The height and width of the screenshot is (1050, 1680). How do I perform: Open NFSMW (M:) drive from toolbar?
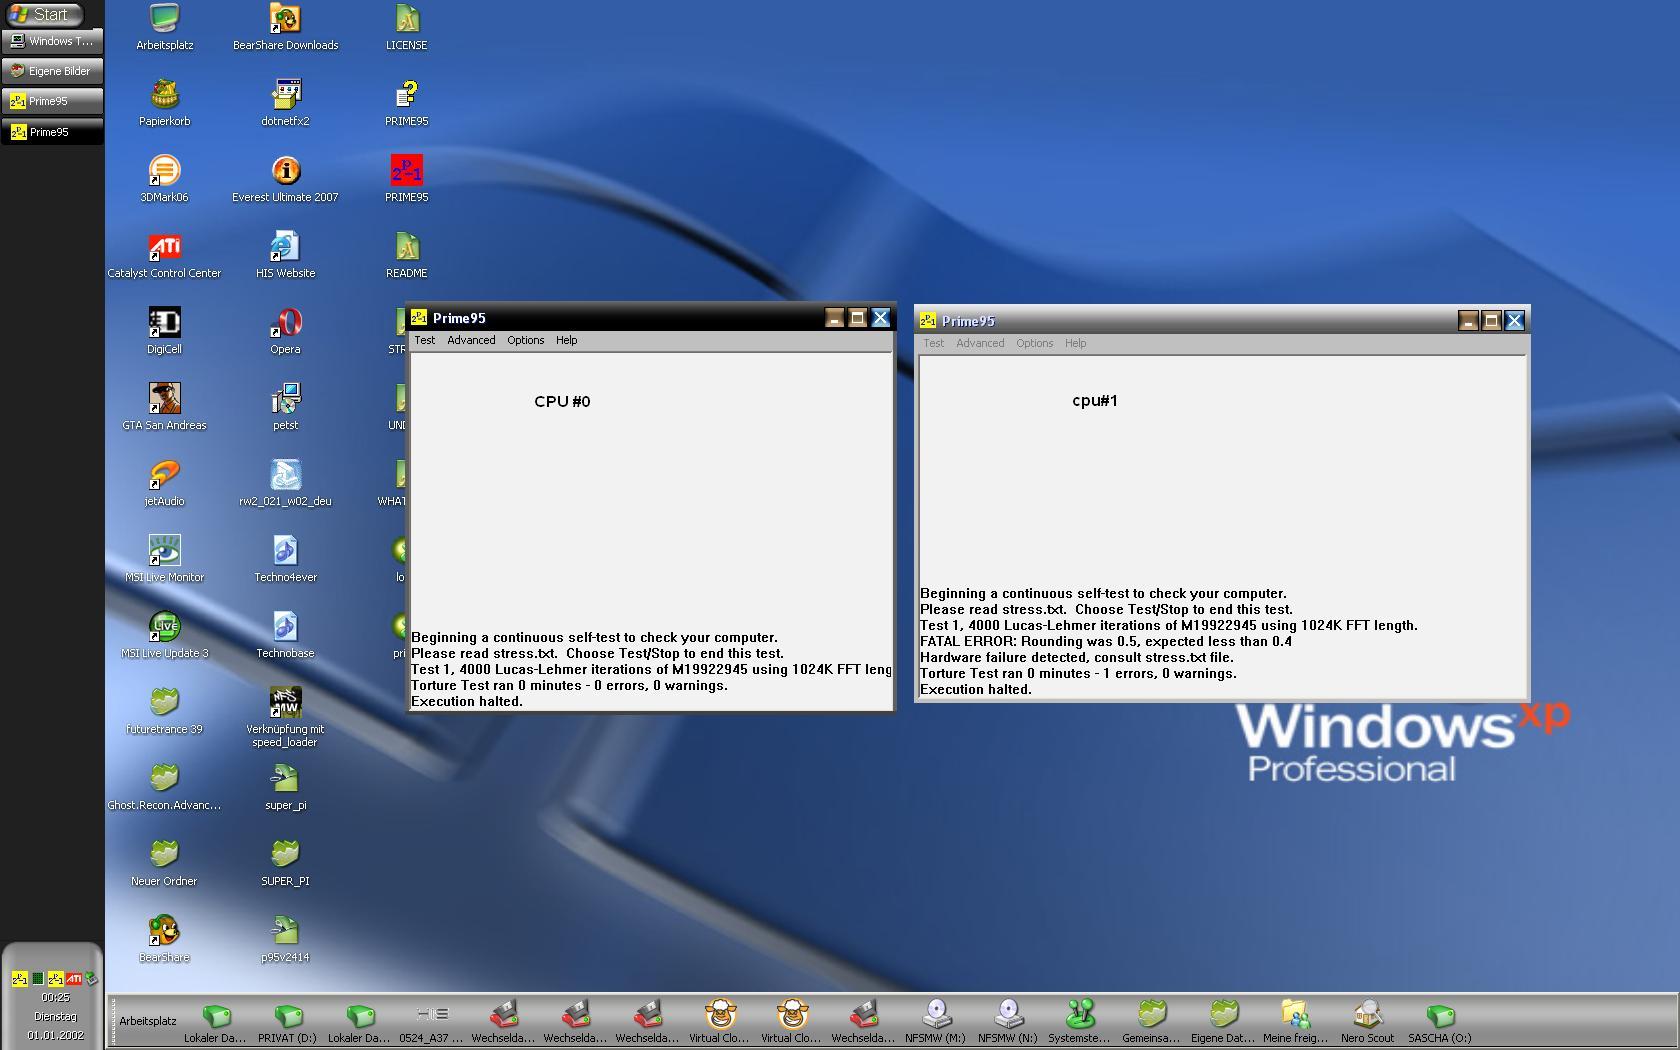935,1023
